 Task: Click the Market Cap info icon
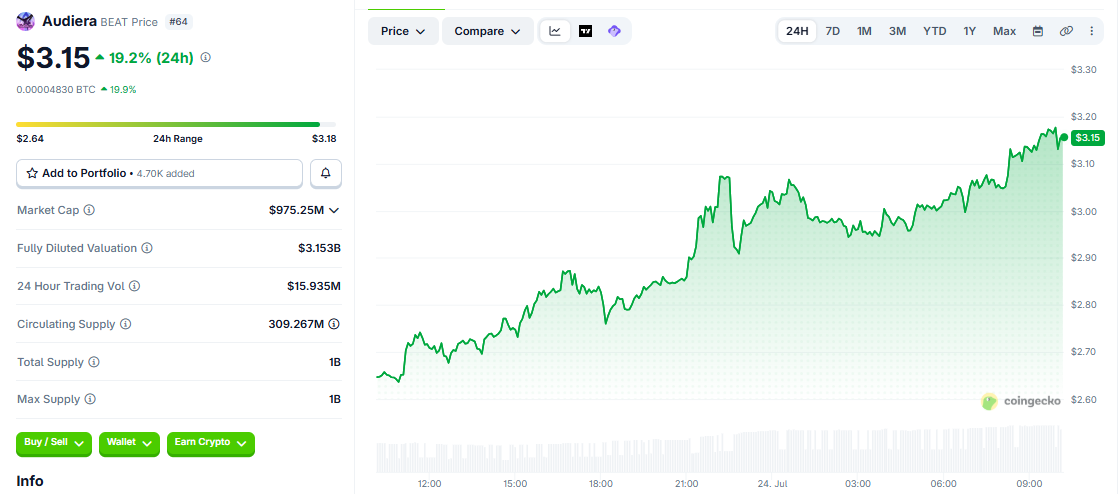pos(89,210)
